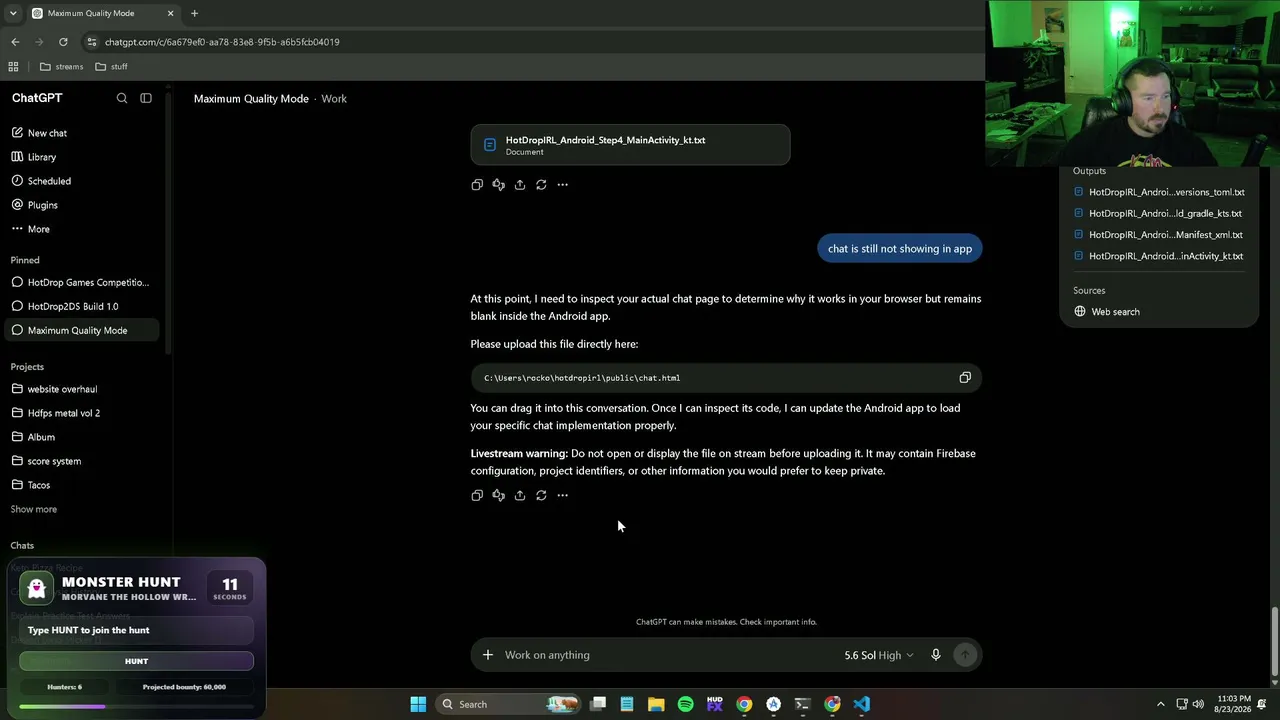Open output file HotDropIRL_Androi...Manifest_xml.txt

(1159, 235)
